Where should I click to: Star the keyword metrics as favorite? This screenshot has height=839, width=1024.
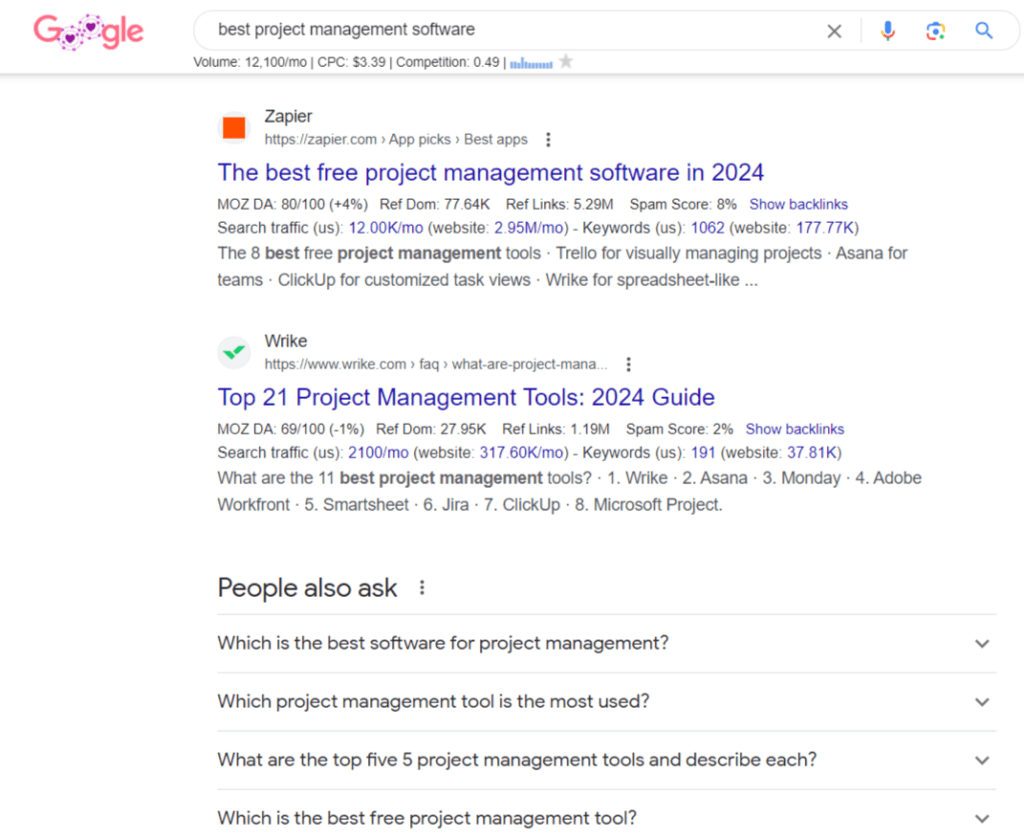click(x=566, y=61)
